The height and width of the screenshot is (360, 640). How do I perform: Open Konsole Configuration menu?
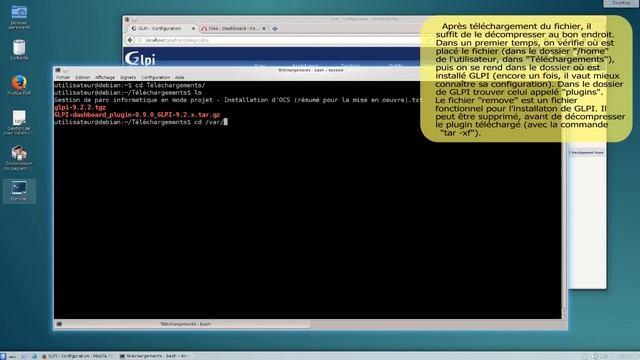click(156, 77)
